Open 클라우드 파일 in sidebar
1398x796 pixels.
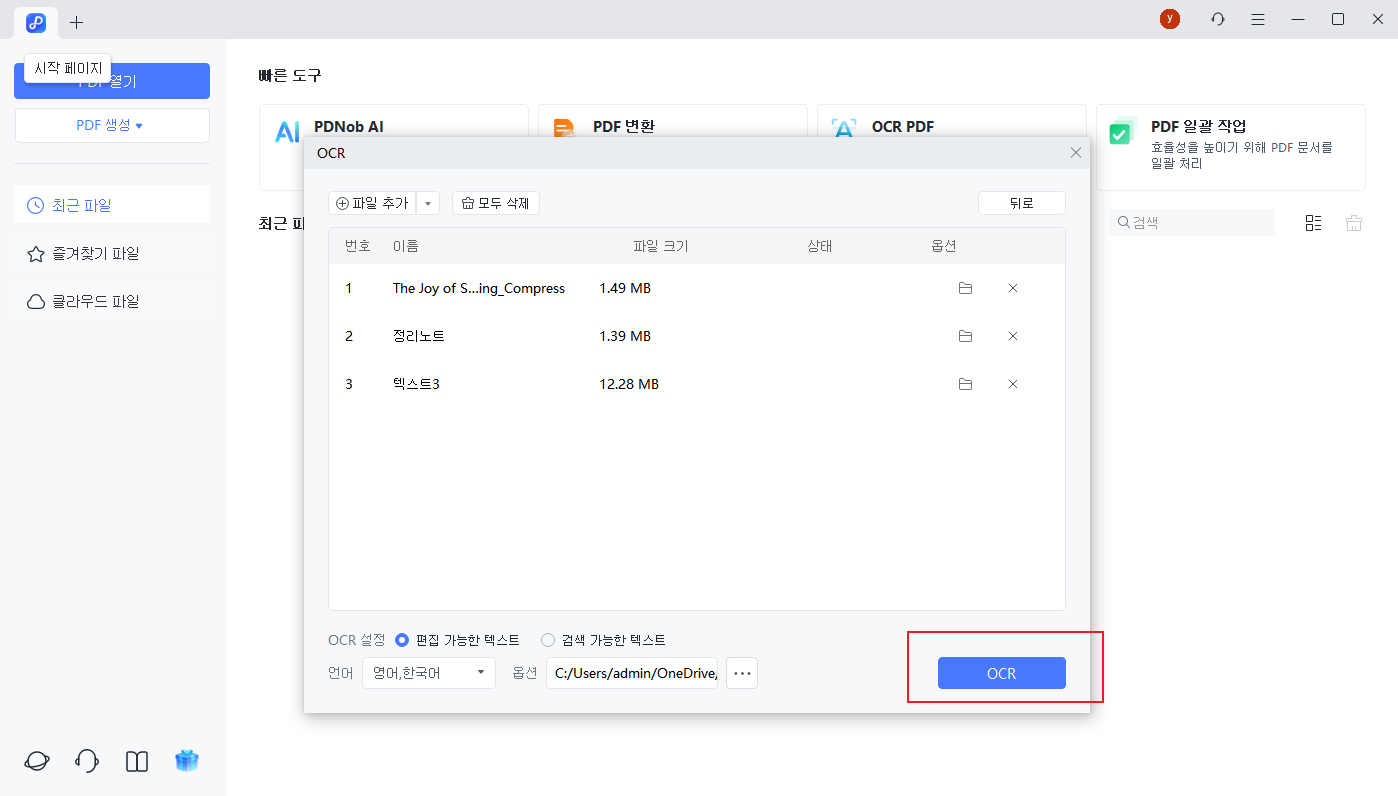[111, 301]
